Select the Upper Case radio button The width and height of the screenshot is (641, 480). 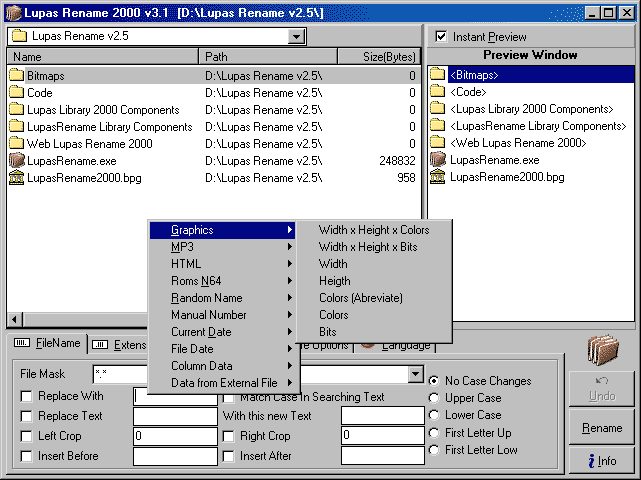[x=434, y=398]
